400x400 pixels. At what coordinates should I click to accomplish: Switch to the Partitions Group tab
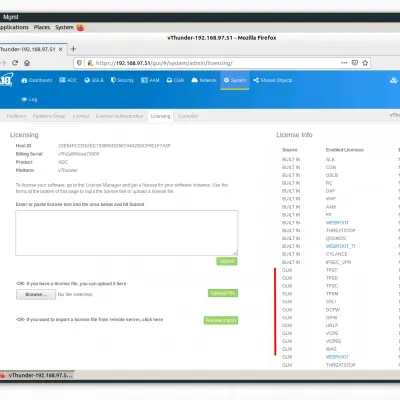tap(49, 116)
